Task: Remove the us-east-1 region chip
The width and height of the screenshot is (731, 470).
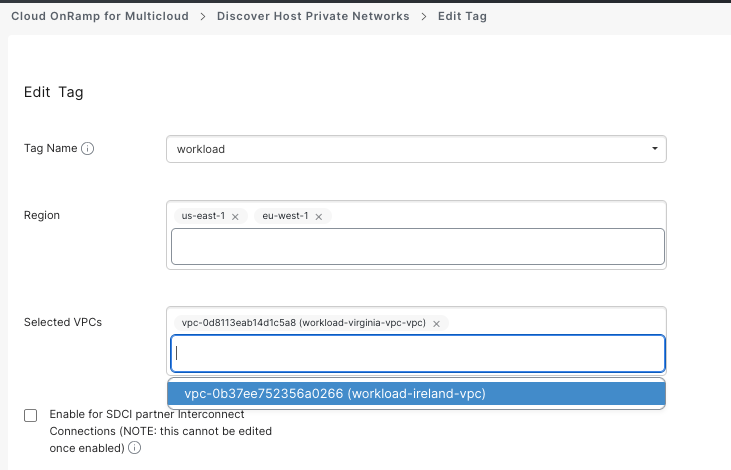Action: coord(235,216)
